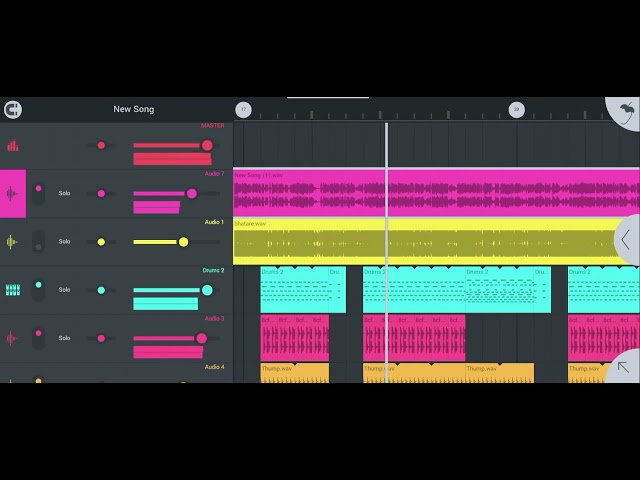Select the New Song (1).wav clip
This screenshot has height=480, width=640.
tap(436, 193)
